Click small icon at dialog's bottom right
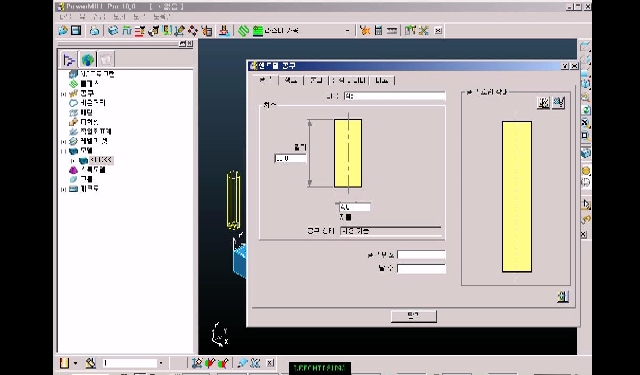 tap(563, 297)
